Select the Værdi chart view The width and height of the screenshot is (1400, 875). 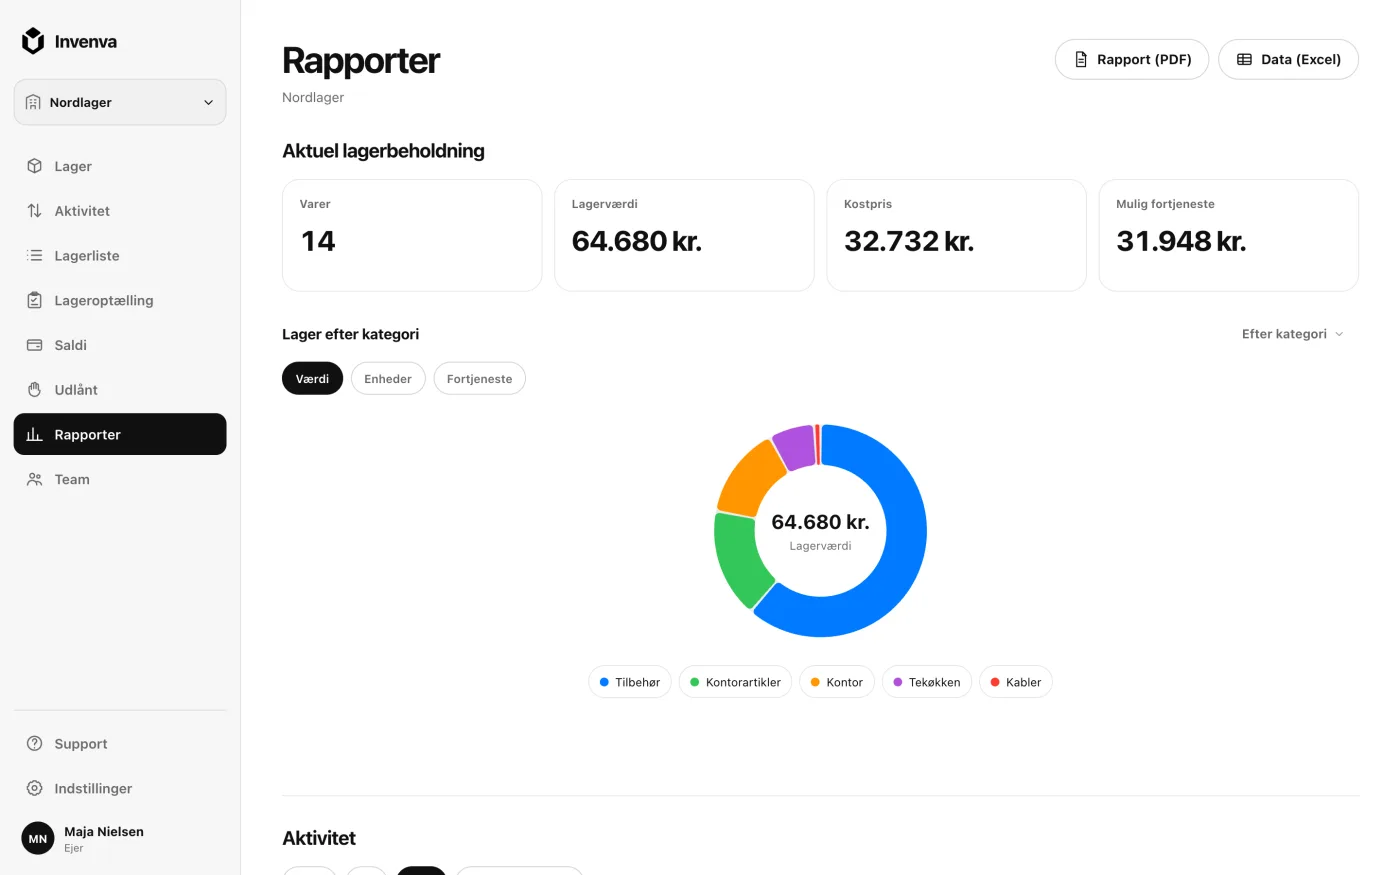[x=312, y=379]
